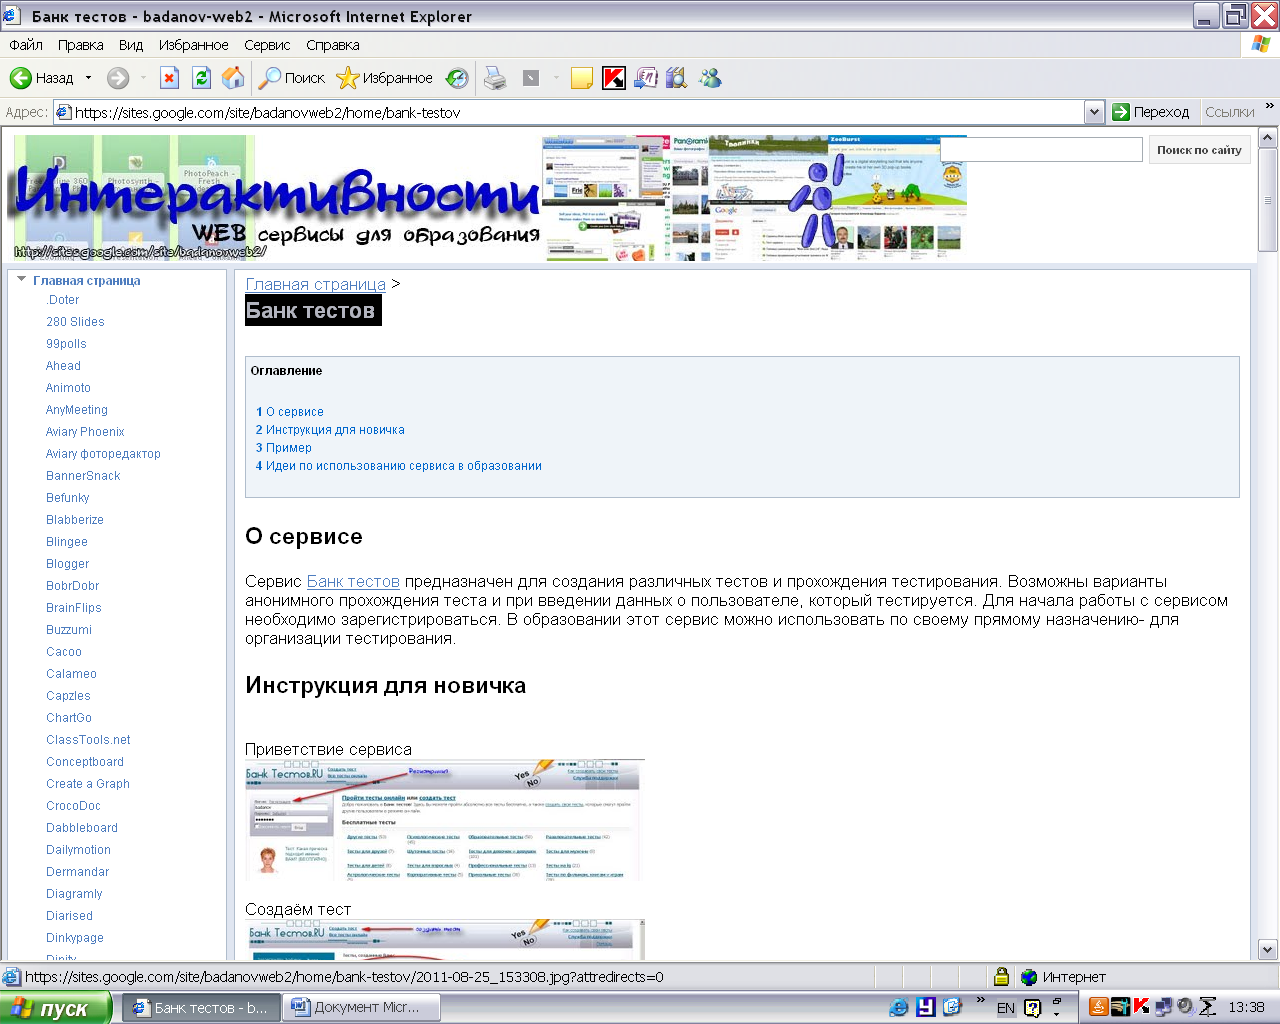Open the Dabbleboard sidebar link
The width and height of the screenshot is (1280, 1024).
pos(82,828)
